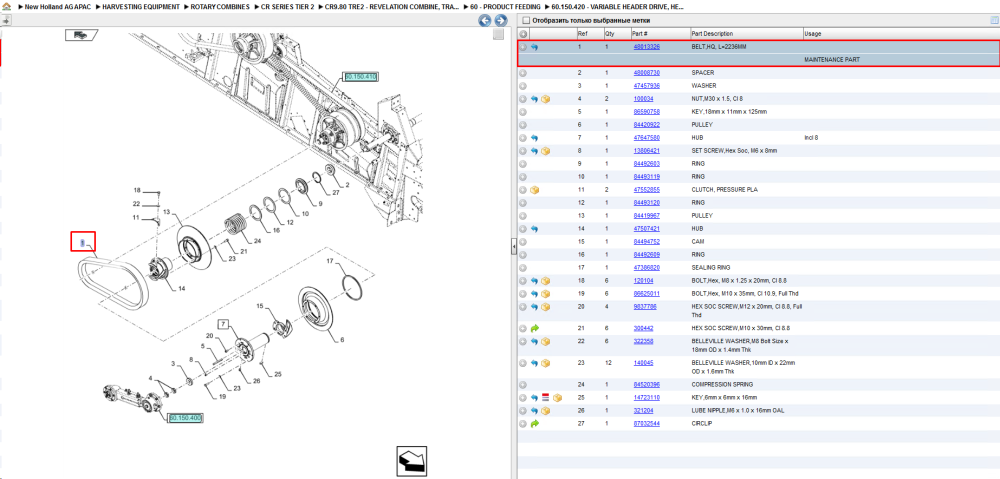This screenshot has height=479, width=1000.
Task: Go to the previous illustration with the left arrow
Action: coord(485,20)
